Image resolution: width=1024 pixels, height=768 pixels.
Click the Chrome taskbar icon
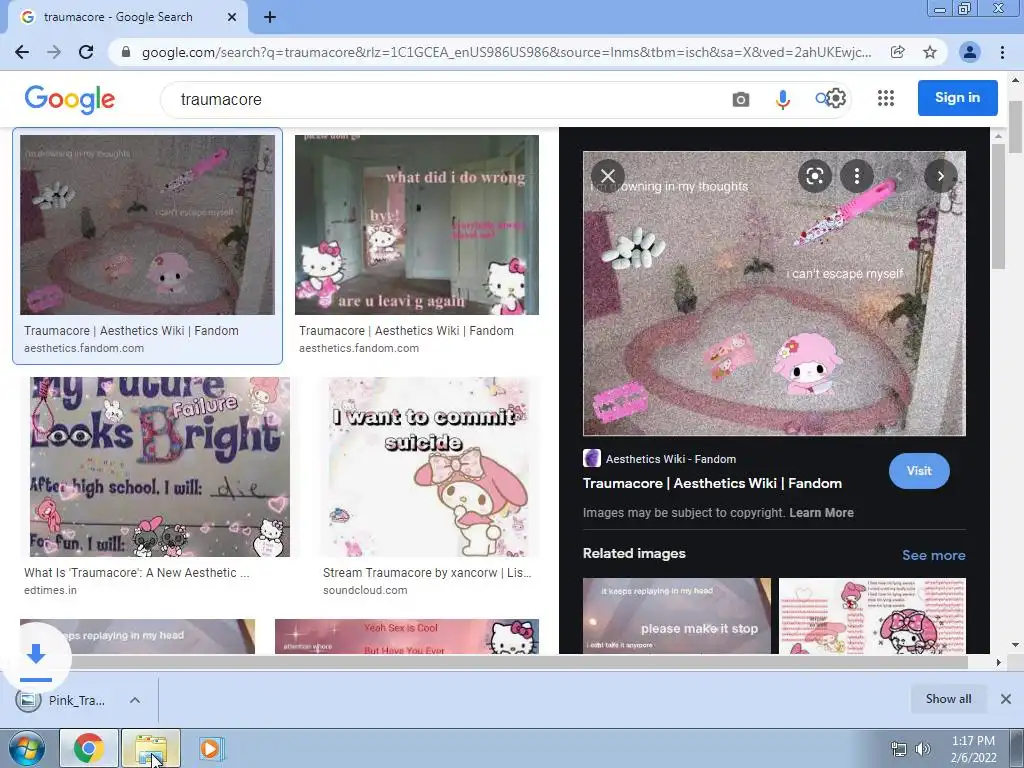click(x=89, y=748)
